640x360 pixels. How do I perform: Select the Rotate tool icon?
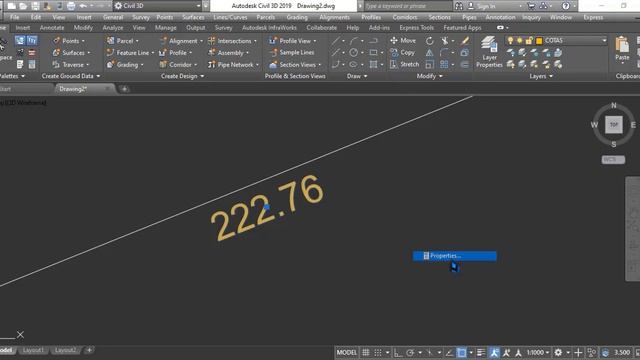(x=429, y=41)
